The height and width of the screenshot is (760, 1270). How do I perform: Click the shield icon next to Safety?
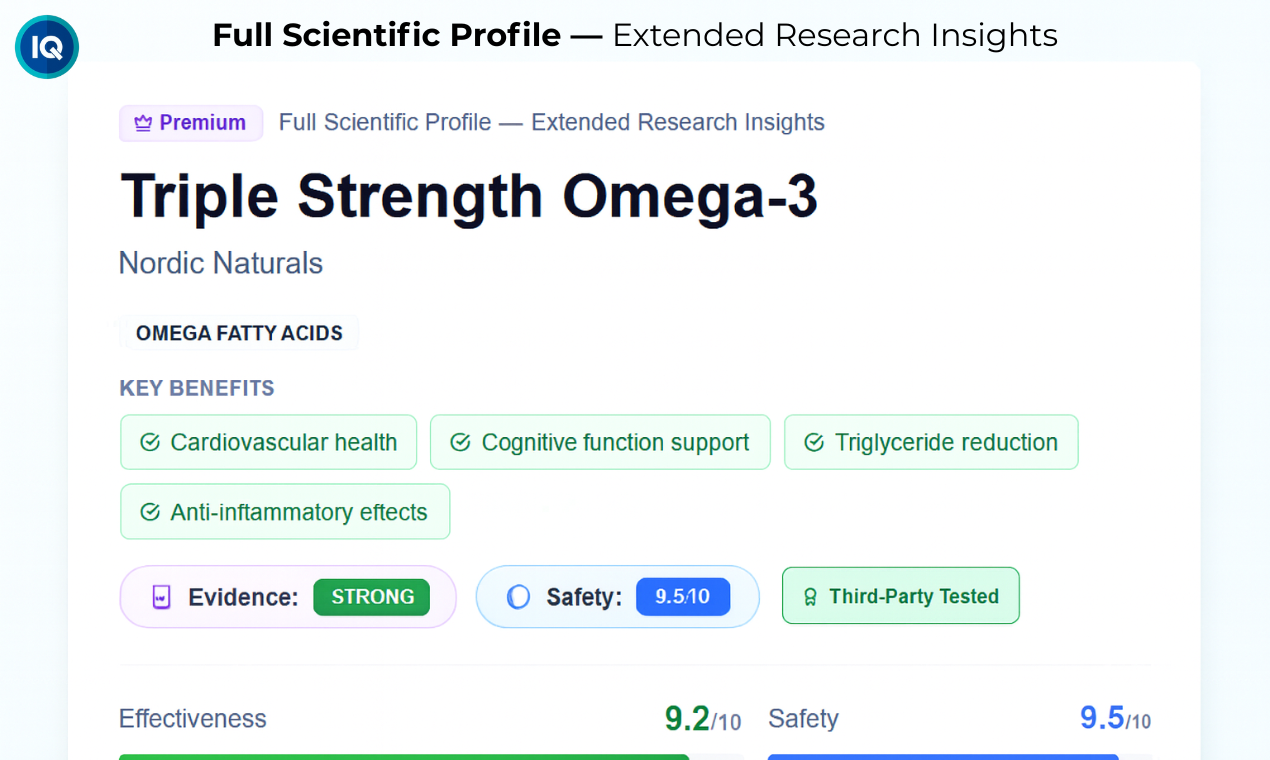(x=518, y=597)
